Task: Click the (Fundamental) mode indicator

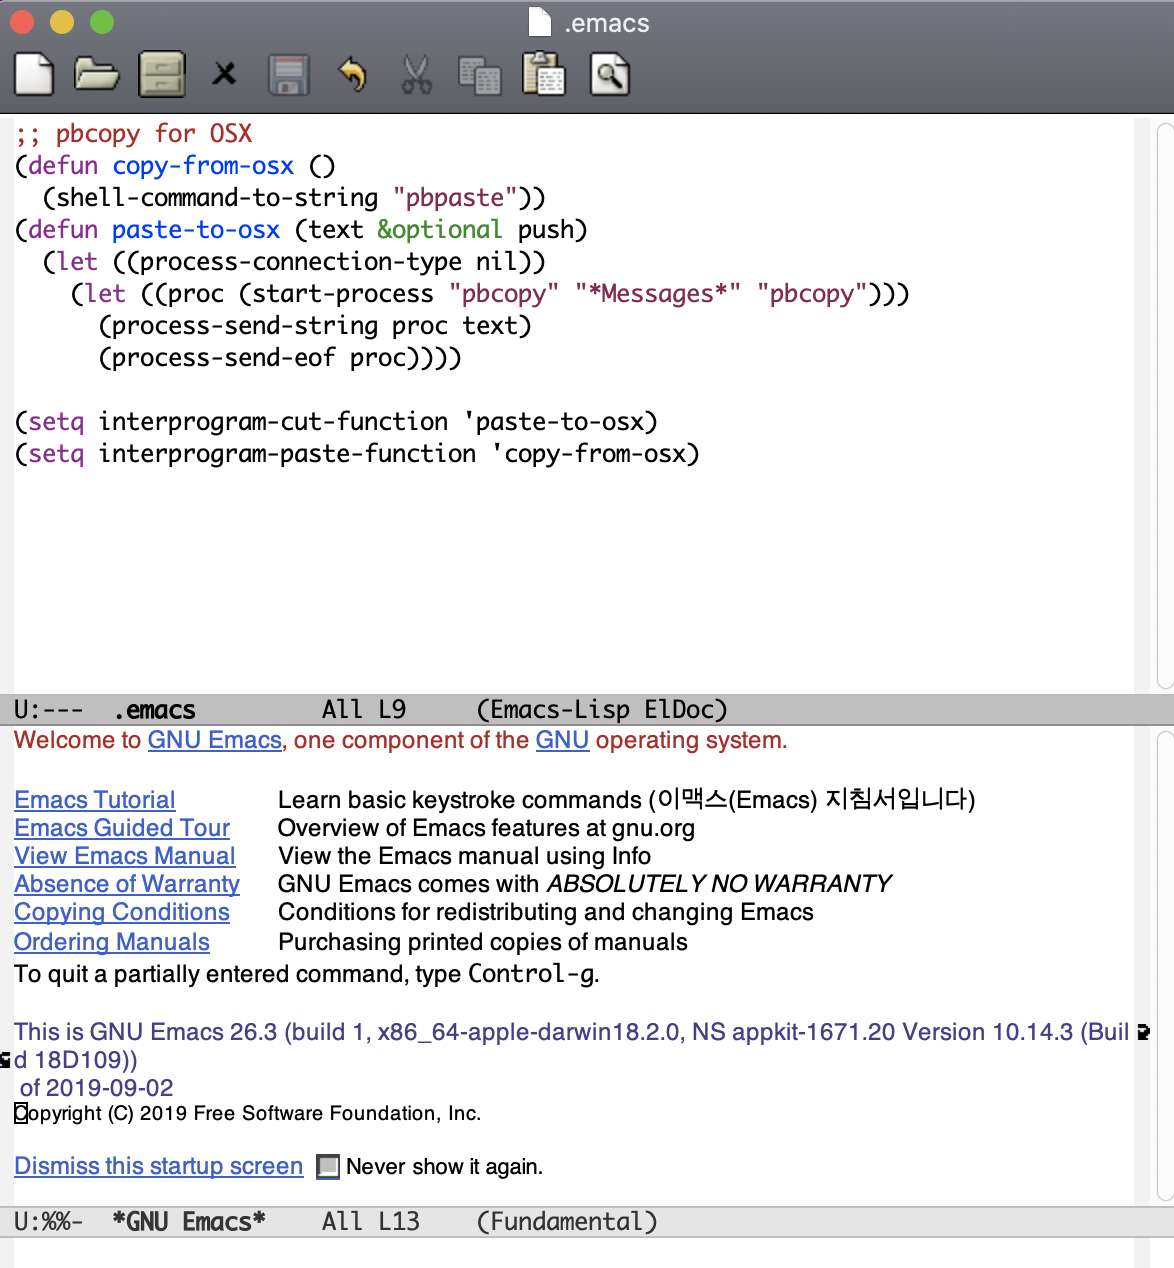Action: 567,1222
